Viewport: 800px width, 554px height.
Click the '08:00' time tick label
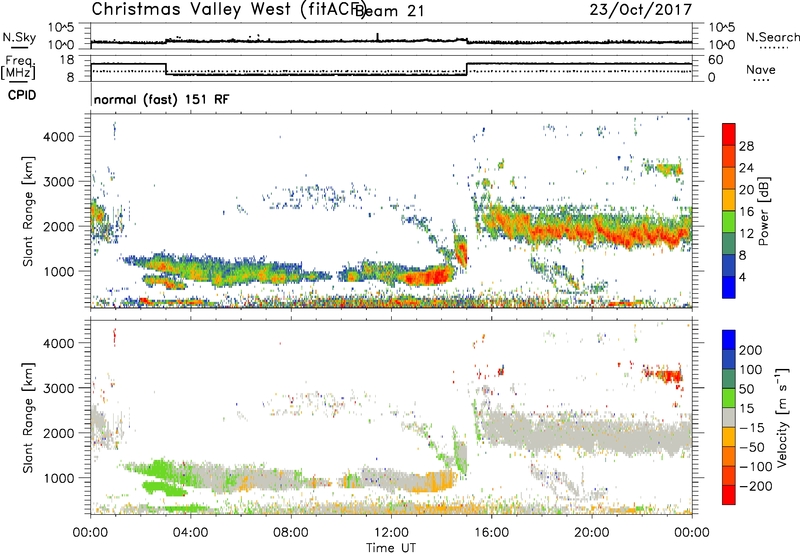pyautogui.click(x=291, y=533)
